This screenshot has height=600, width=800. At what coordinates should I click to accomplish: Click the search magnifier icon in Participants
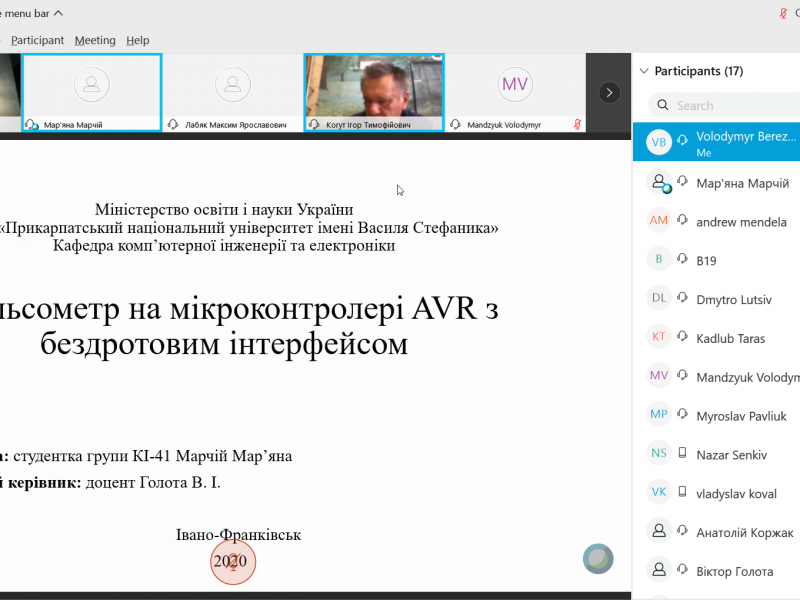[663, 105]
